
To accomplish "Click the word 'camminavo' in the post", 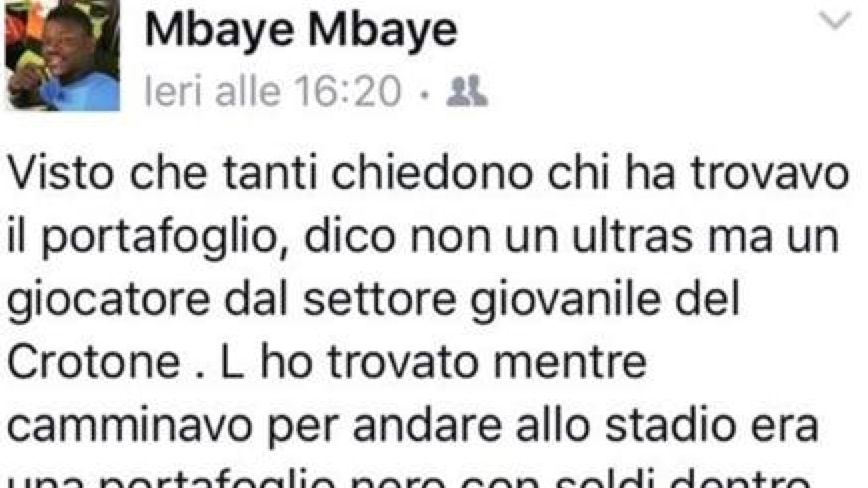I will click(x=131, y=427).
